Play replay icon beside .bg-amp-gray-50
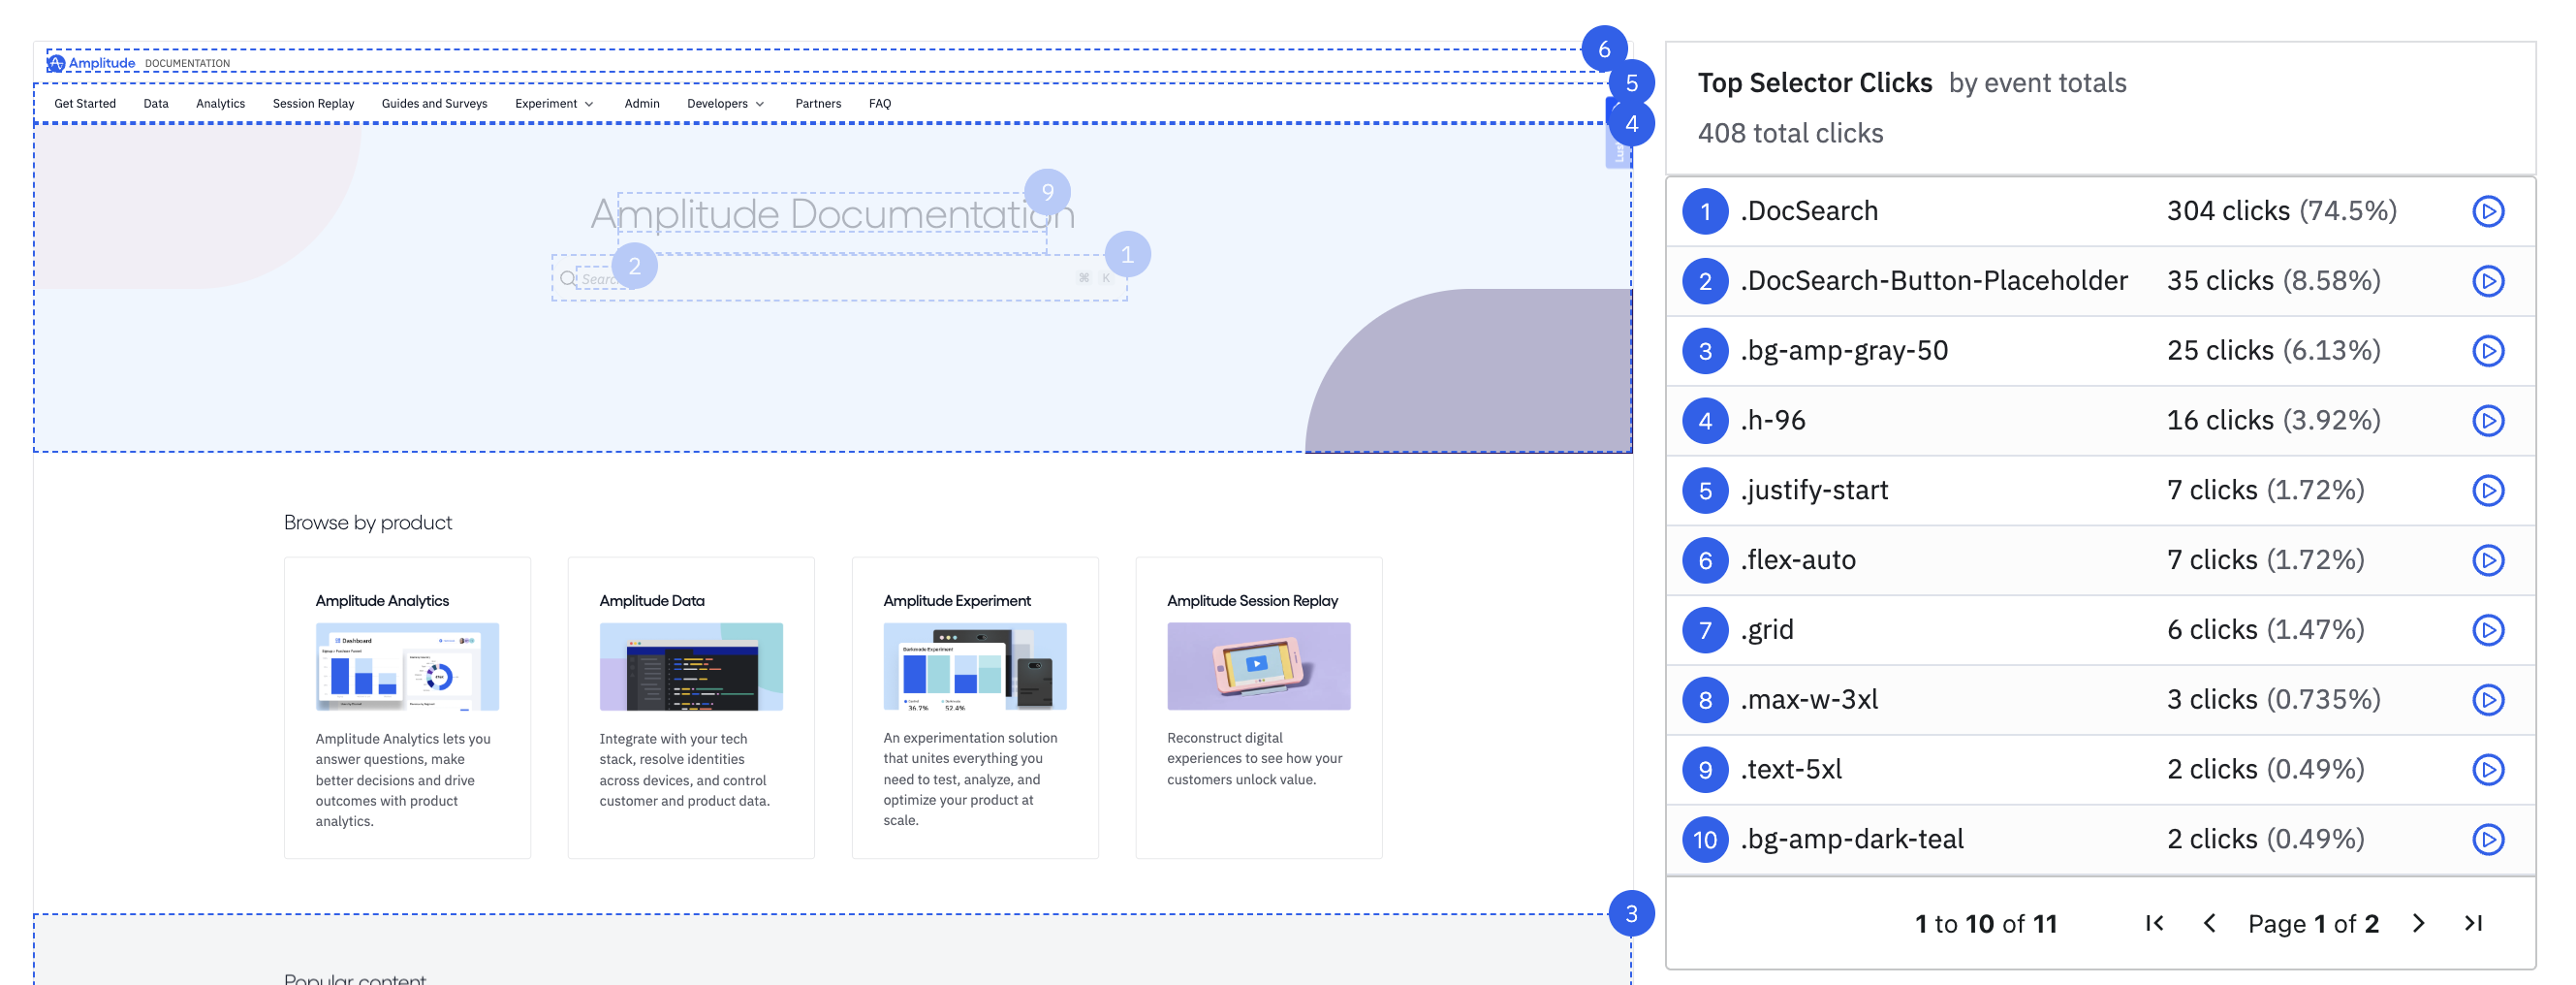Image resolution: width=2576 pixels, height=985 pixels. (x=2489, y=351)
